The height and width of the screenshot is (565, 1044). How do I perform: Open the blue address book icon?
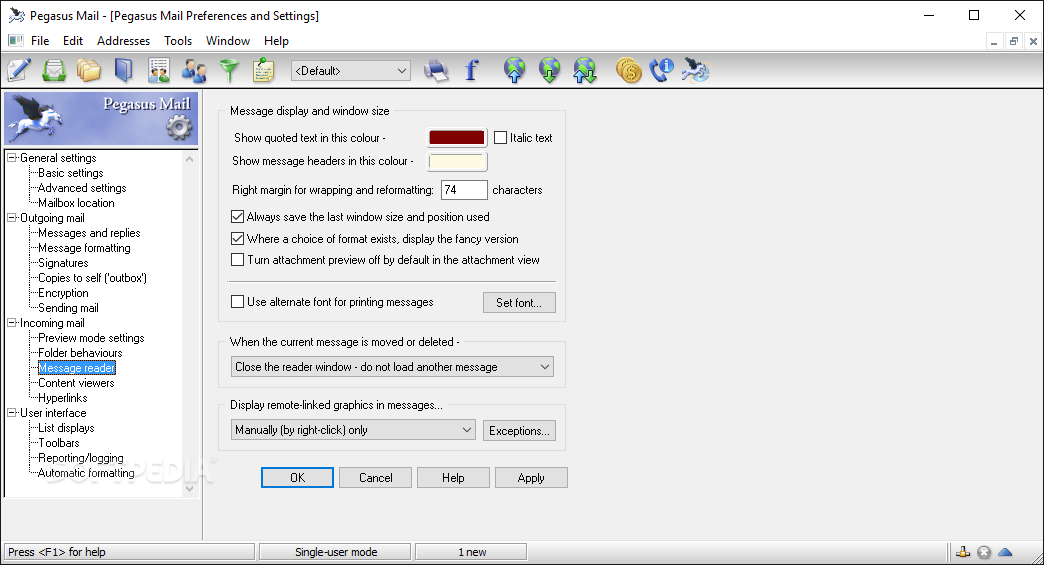click(124, 70)
